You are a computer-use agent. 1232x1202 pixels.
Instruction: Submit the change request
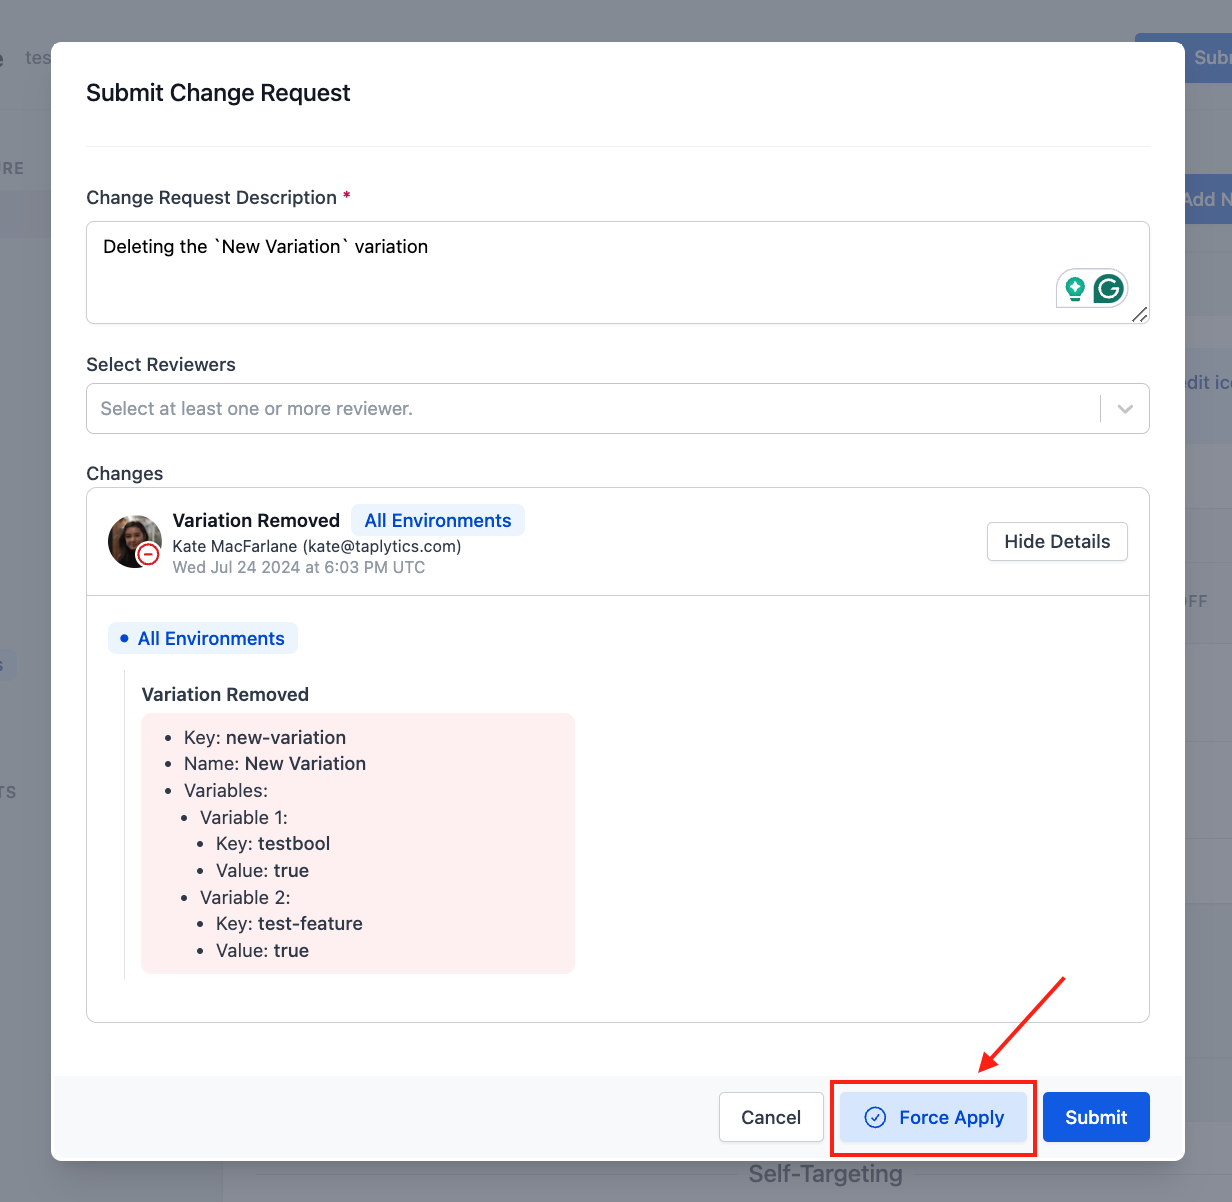(x=1096, y=1117)
